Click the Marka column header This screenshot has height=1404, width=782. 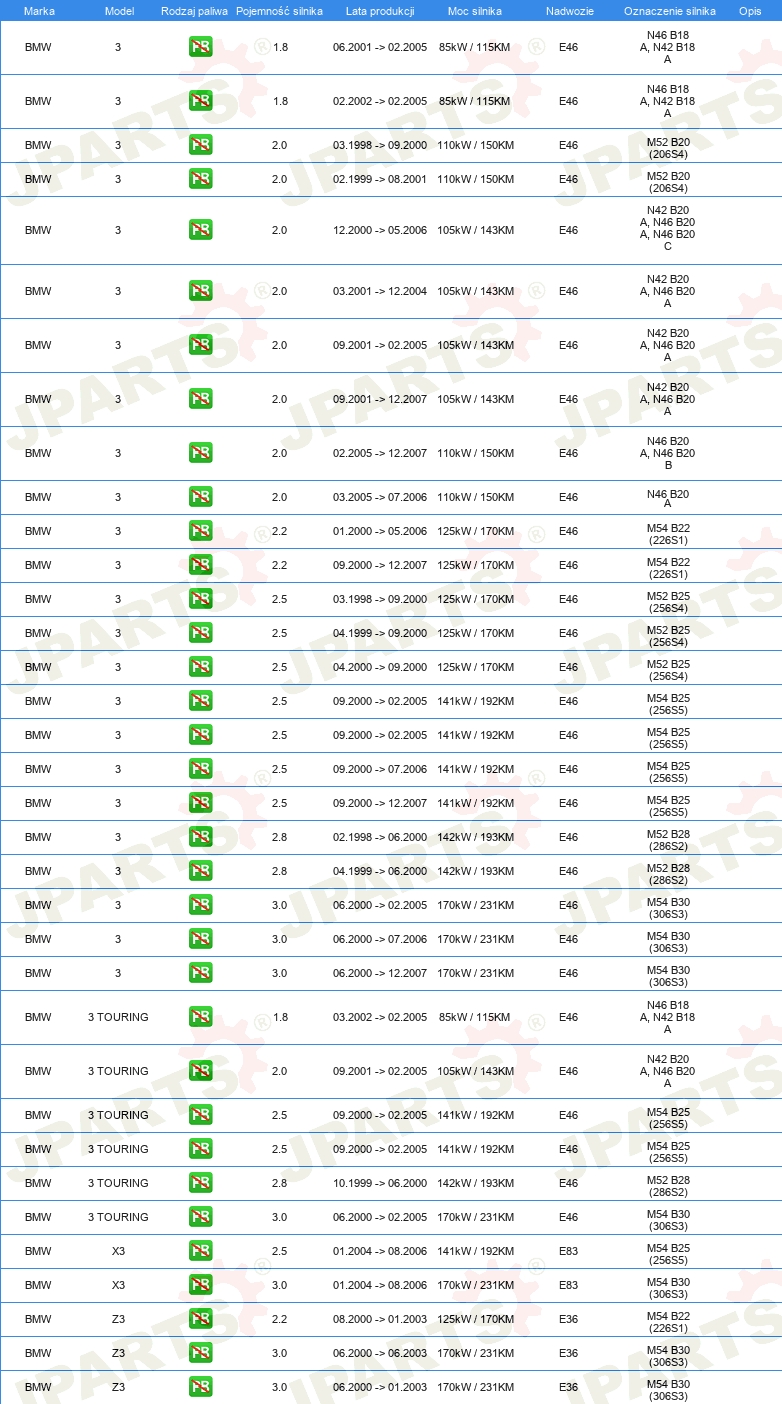pos(39,10)
